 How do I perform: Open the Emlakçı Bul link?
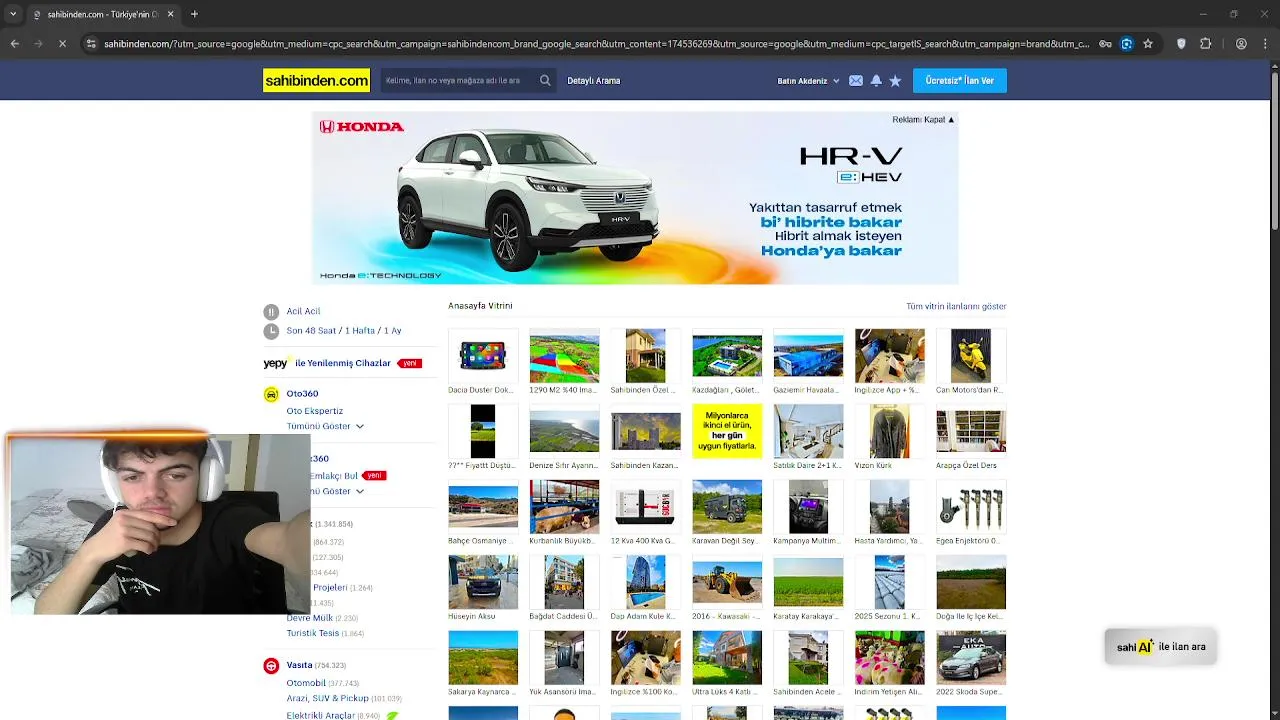click(334, 476)
